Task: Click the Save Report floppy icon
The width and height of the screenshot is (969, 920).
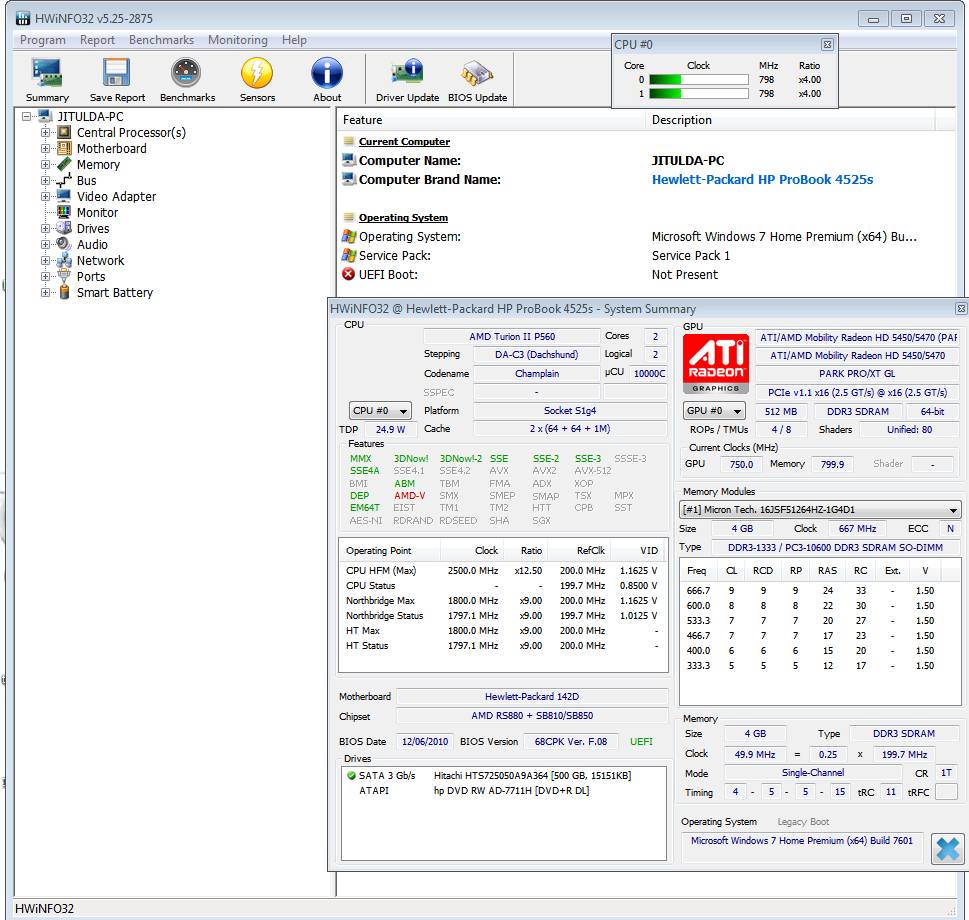Action: coord(117,73)
